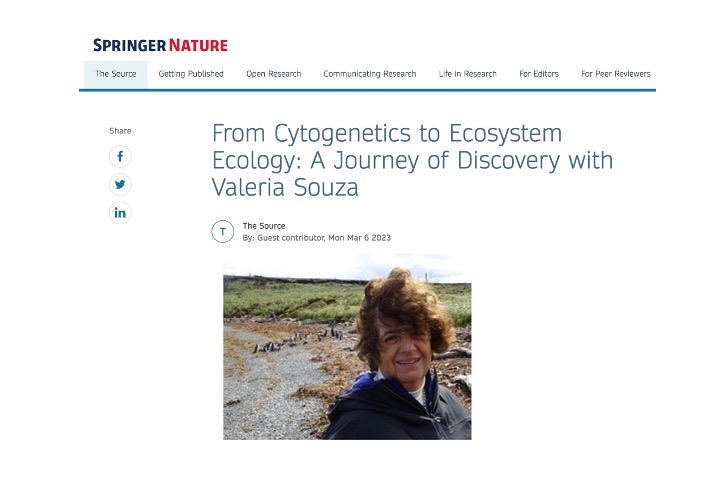Share article on LinkedIn
Viewport: 720px width, 480px height.
pos(120,213)
